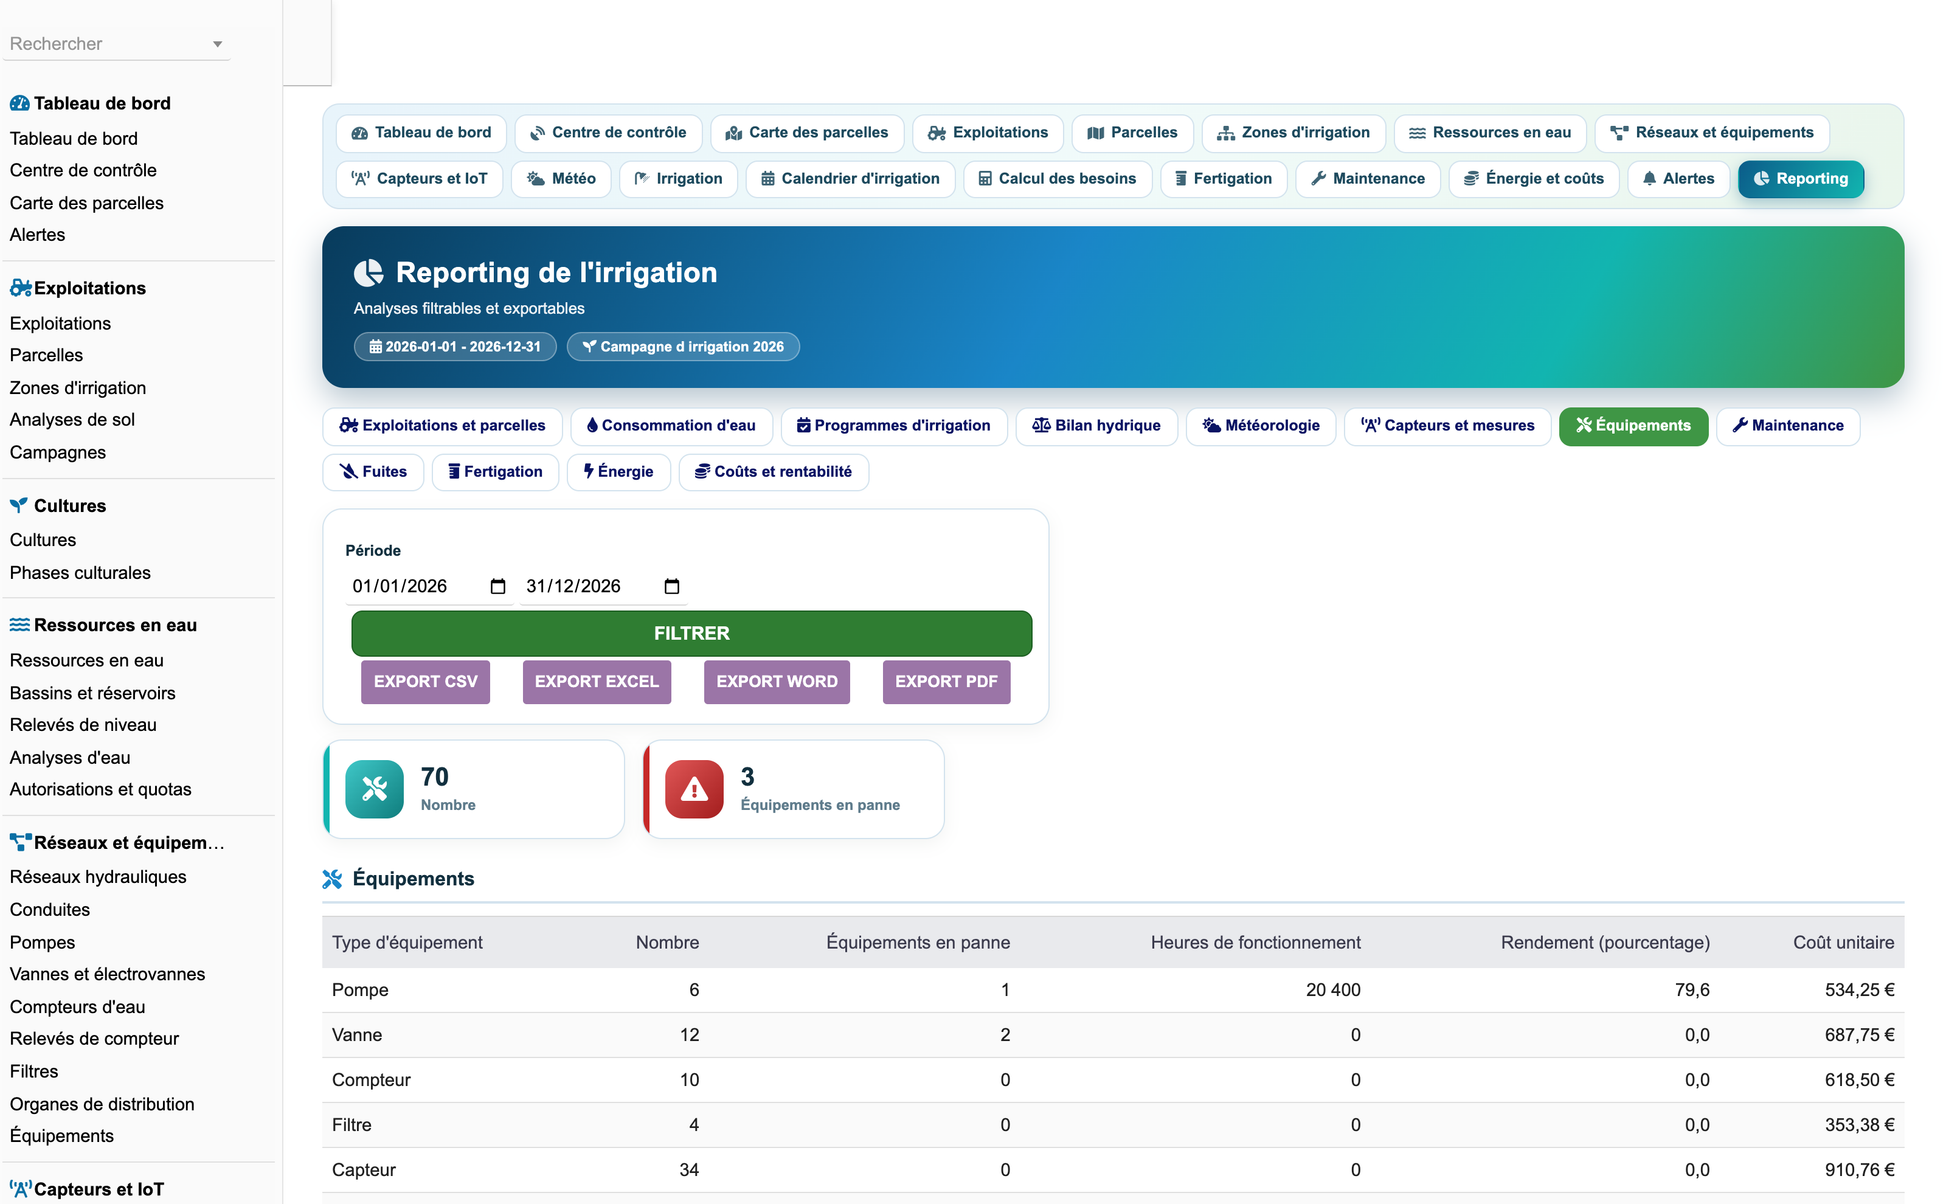The height and width of the screenshot is (1204, 1946).
Task: Export the report as PDF
Action: click(946, 681)
